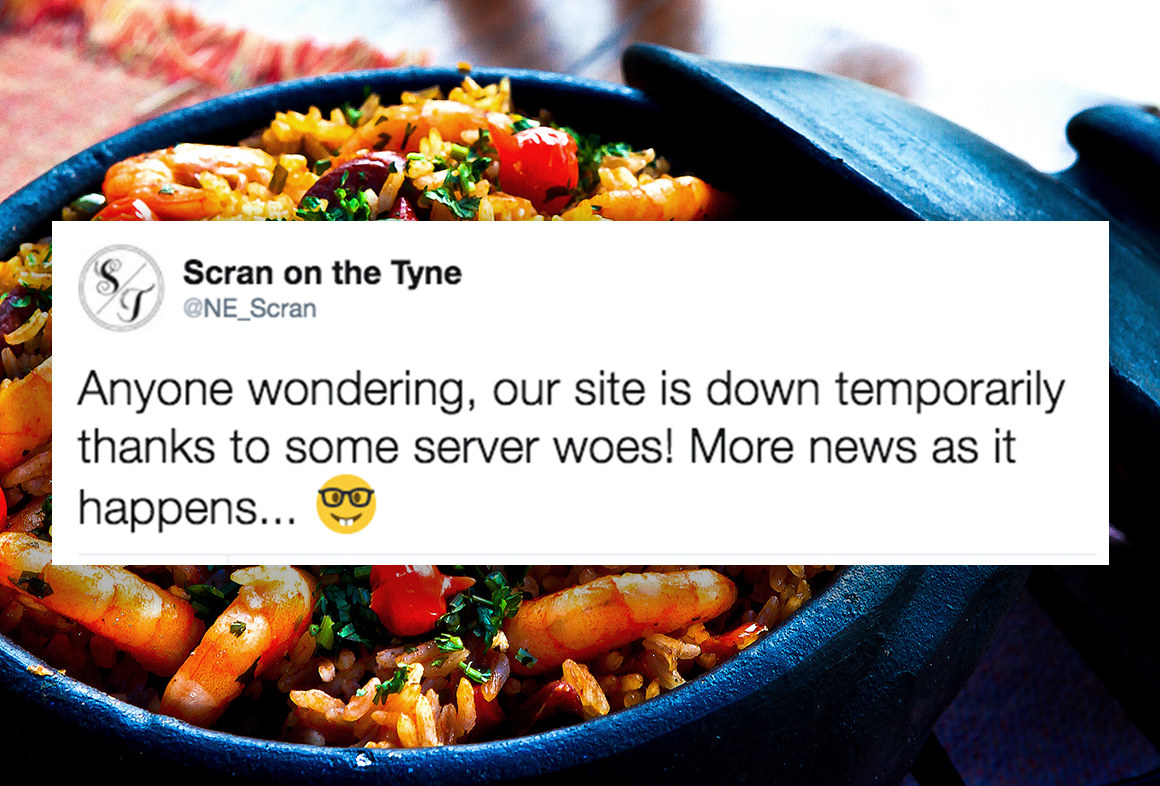Image resolution: width=1160 pixels, height=786 pixels.
Task: Click the grey divider line below the tweet
Action: (x=587, y=554)
